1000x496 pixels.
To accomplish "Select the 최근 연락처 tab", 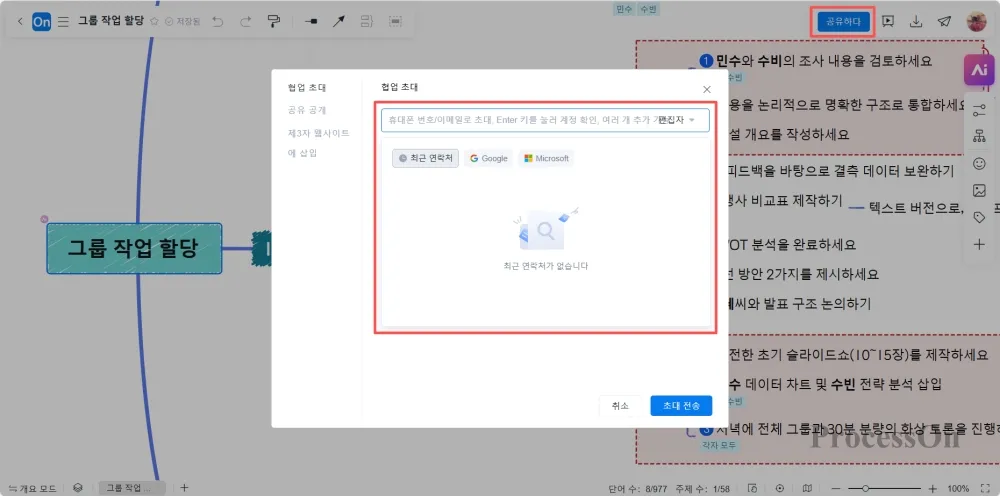I will click(x=425, y=158).
